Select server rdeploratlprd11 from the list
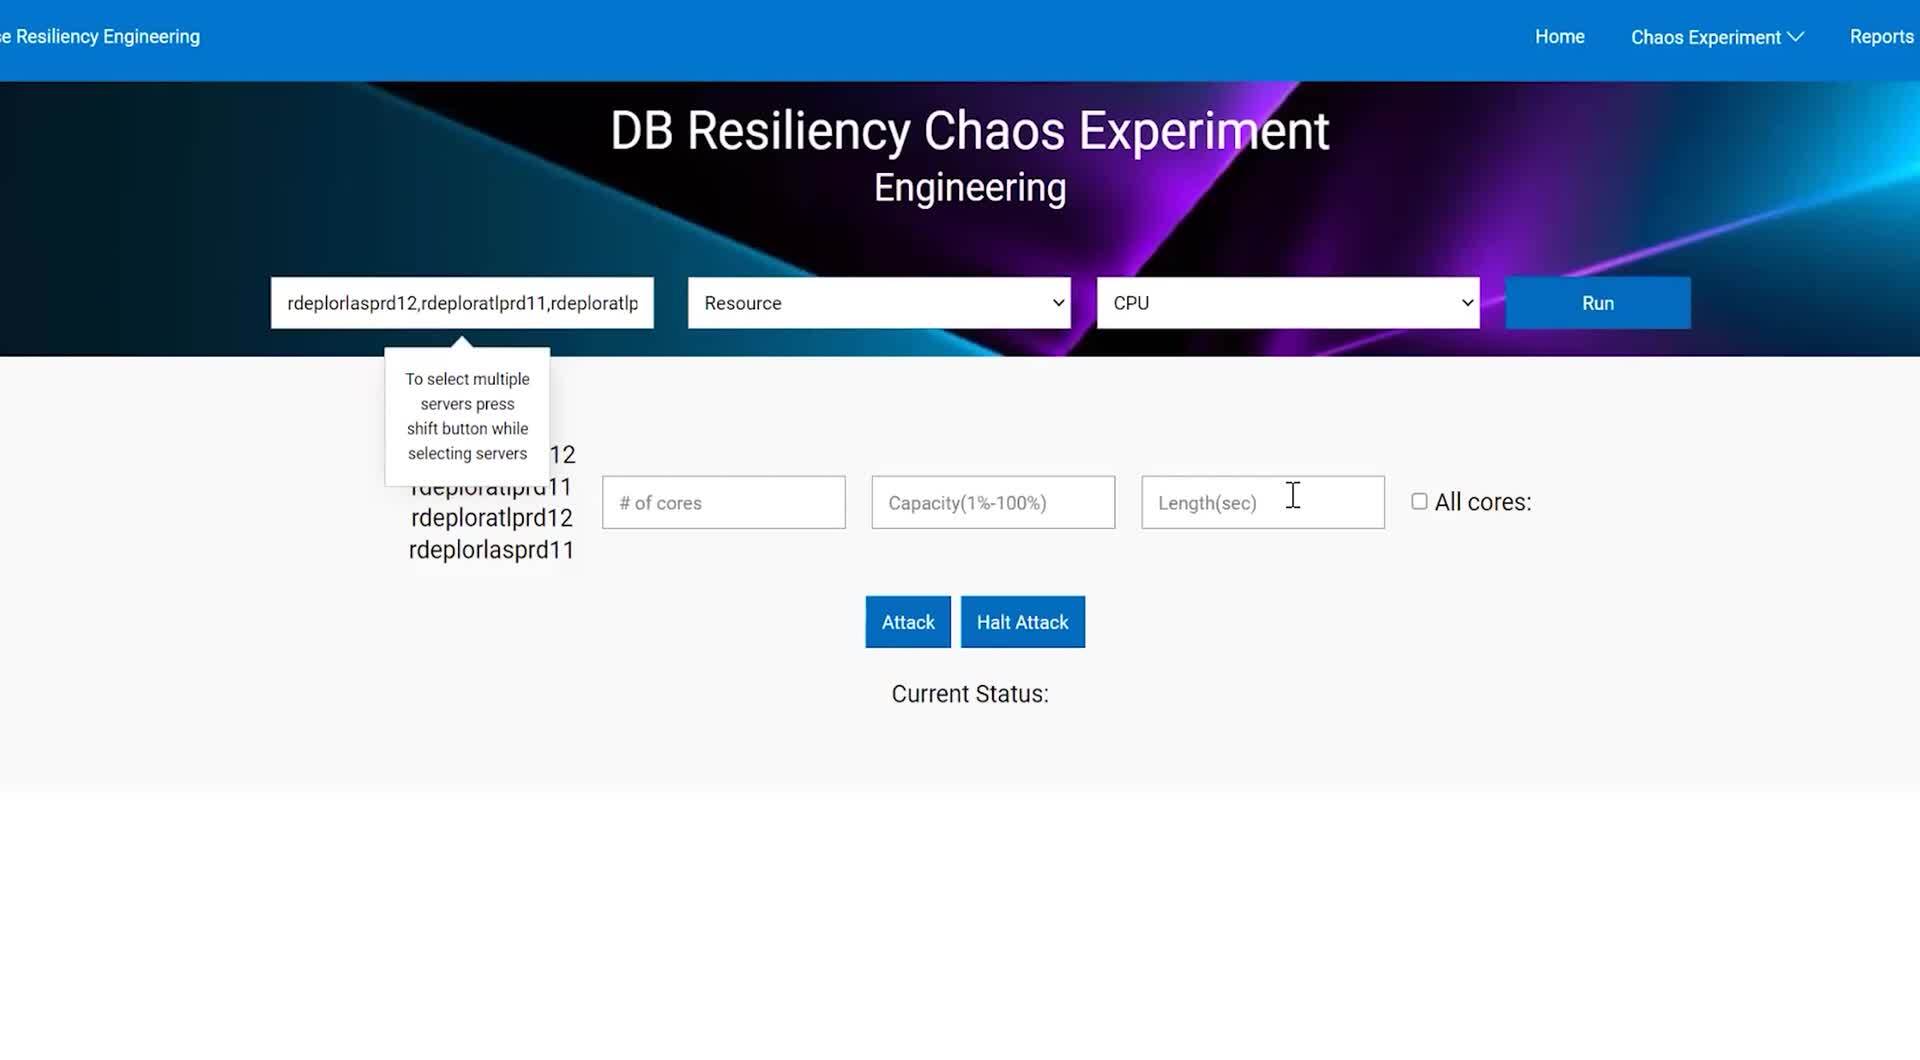The width and height of the screenshot is (1920, 1060). coord(490,487)
